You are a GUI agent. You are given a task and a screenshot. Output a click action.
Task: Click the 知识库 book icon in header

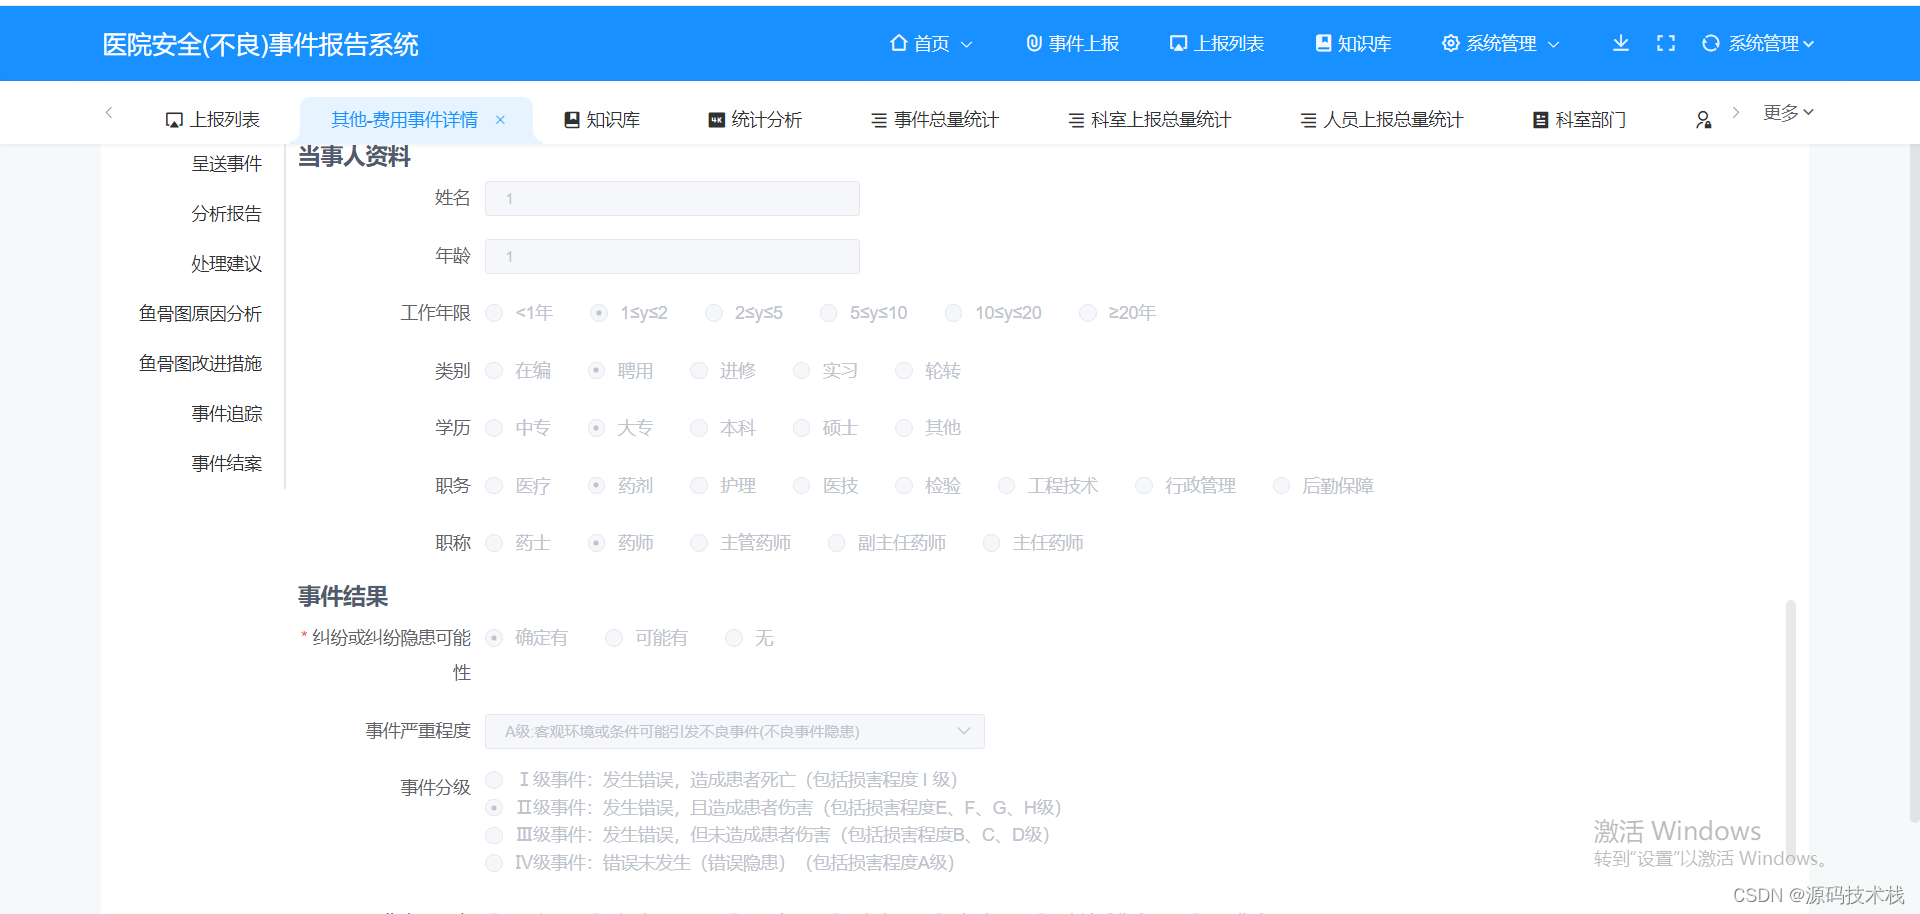(x=1323, y=43)
